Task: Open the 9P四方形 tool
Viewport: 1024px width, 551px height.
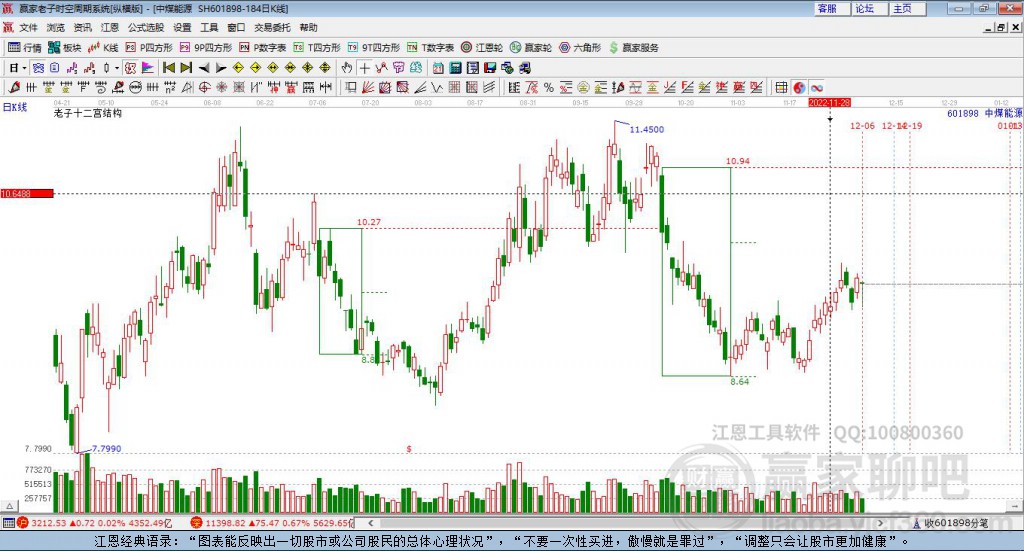Action: click(x=206, y=48)
